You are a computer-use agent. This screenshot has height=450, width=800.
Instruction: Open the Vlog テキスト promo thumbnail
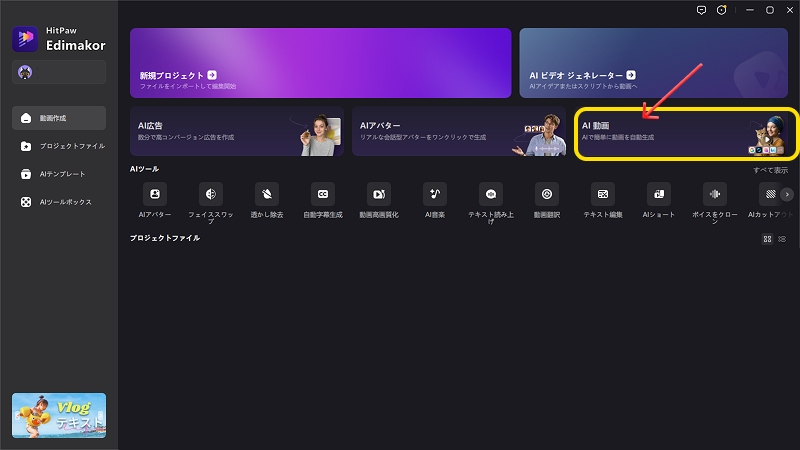pyautogui.click(x=59, y=415)
